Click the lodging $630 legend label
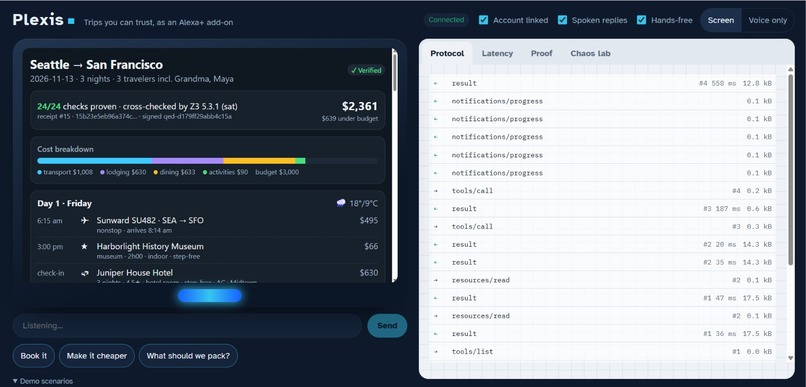Image resolution: width=806 pixels, height=387 pixels. tap(123, 172)
